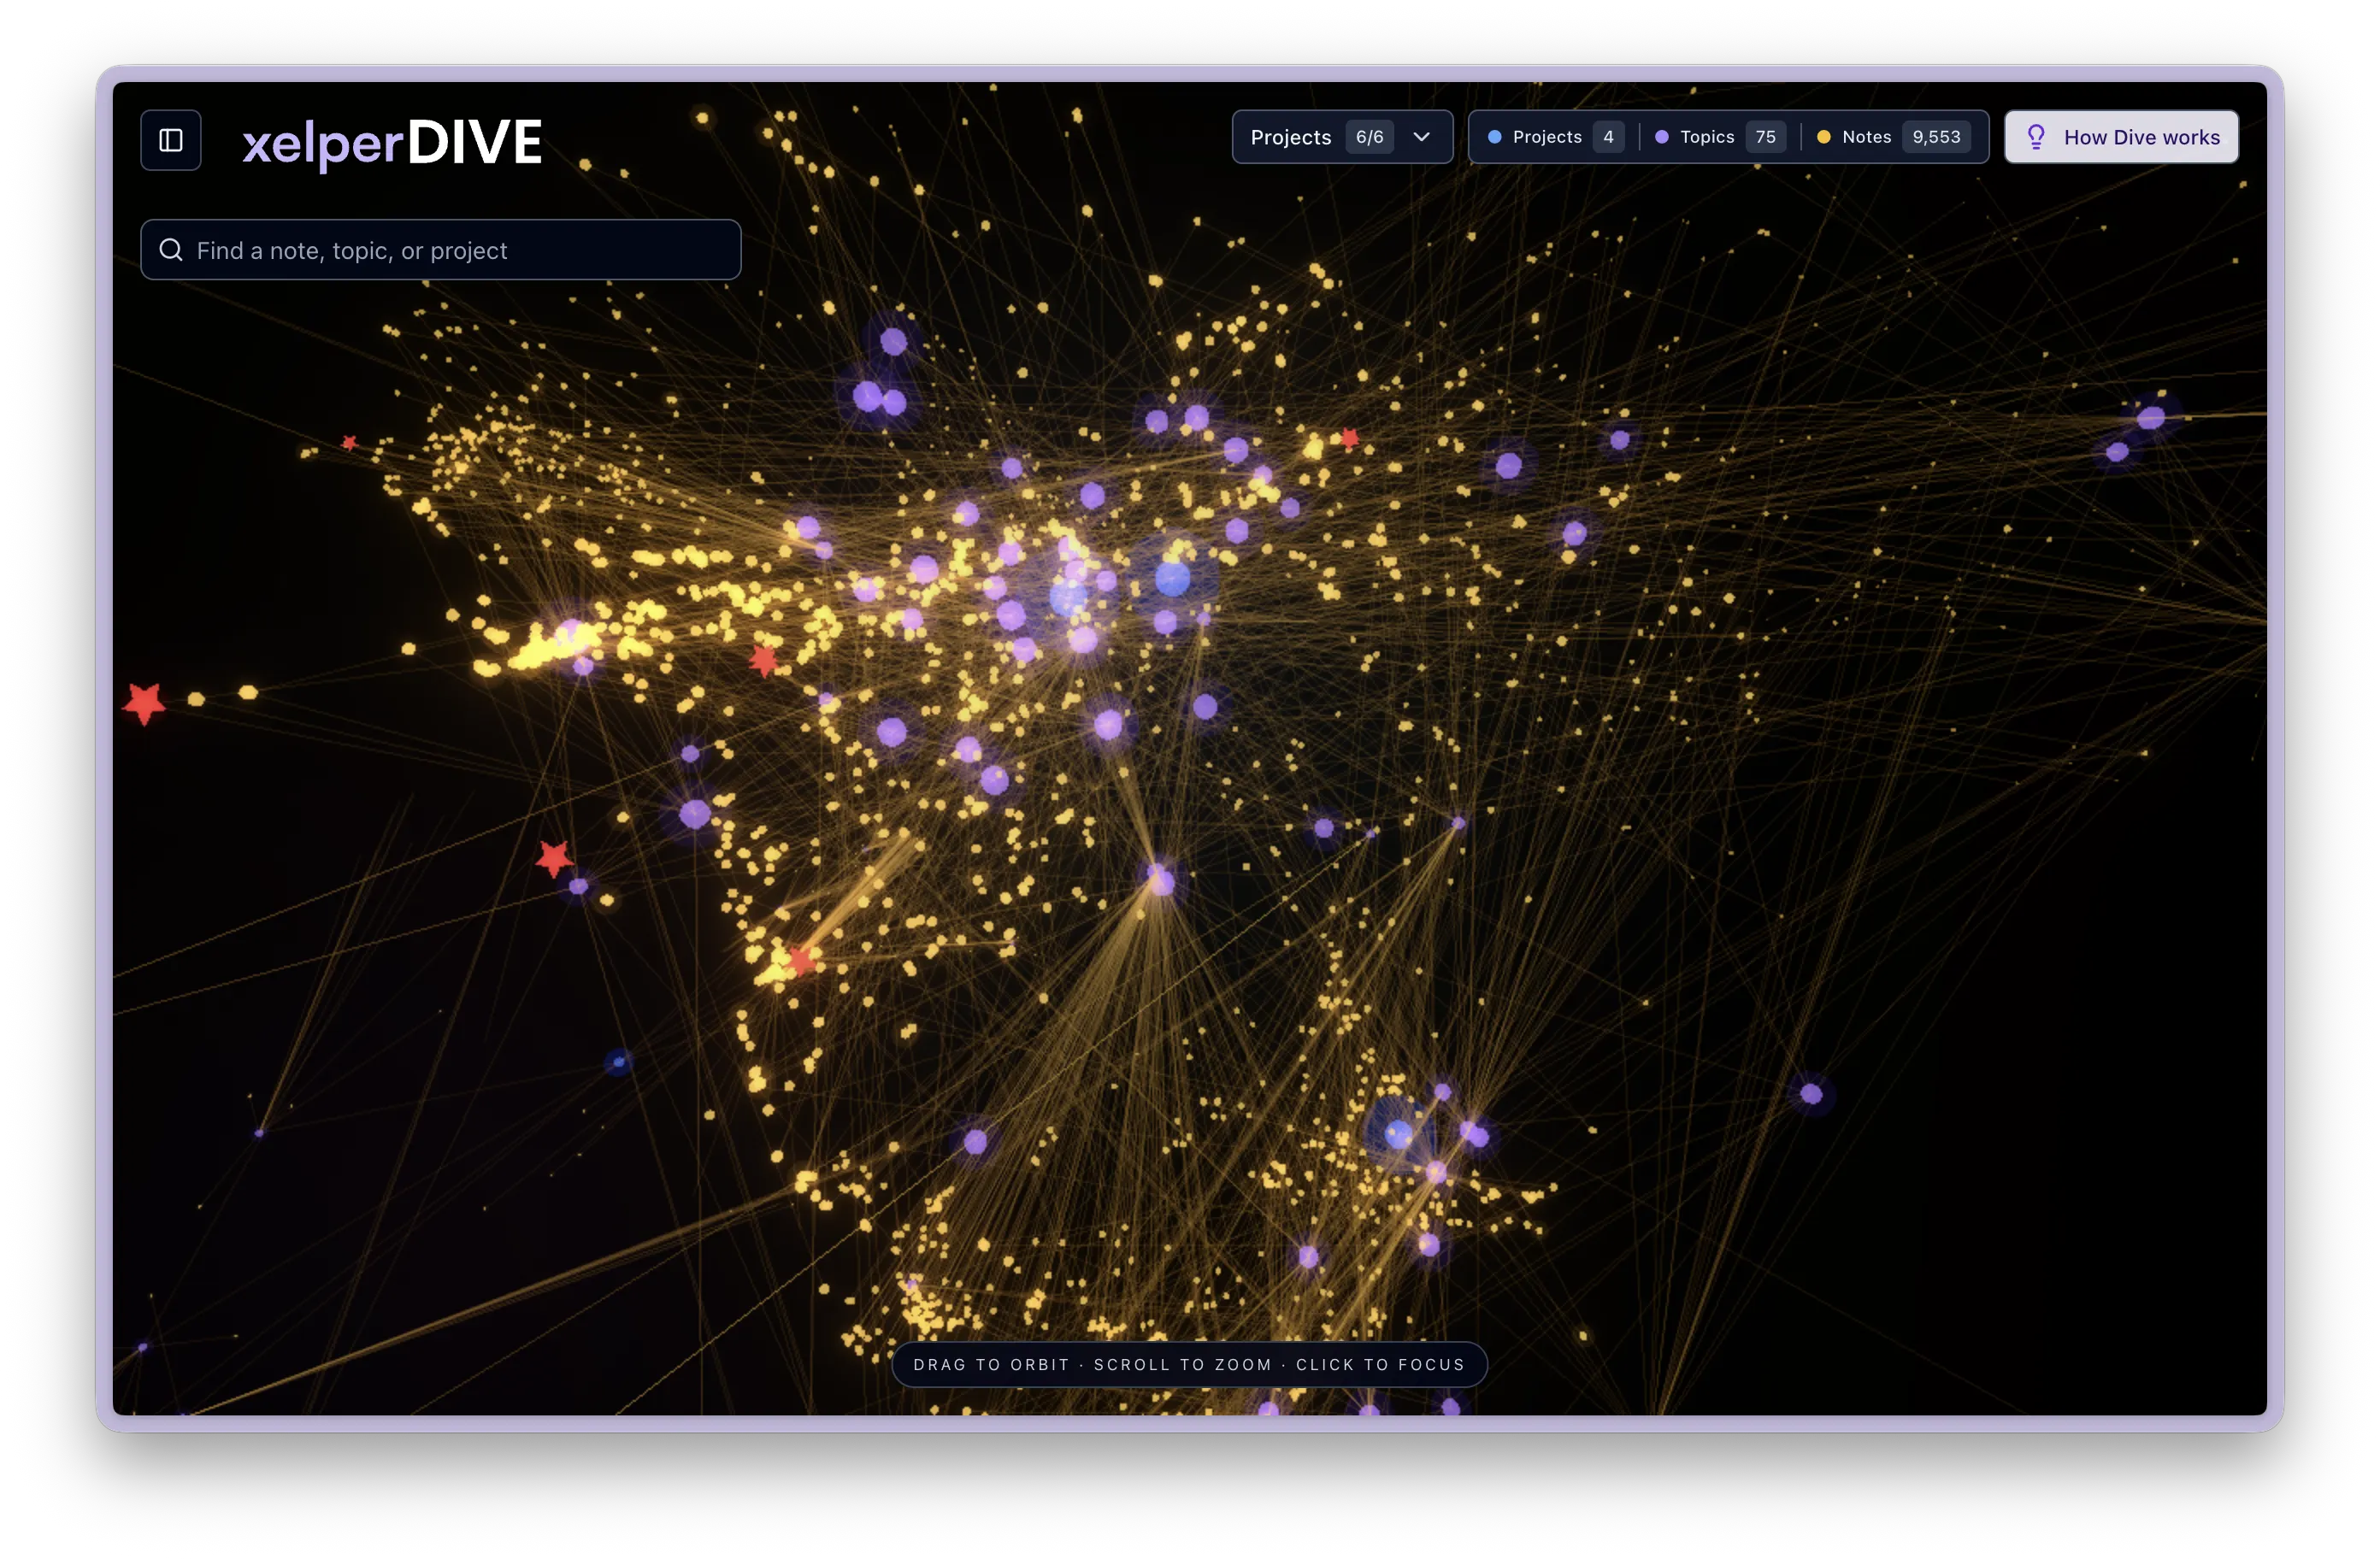Click the magnifier search icon
2380x1559 pixels.
click(171, 250)
